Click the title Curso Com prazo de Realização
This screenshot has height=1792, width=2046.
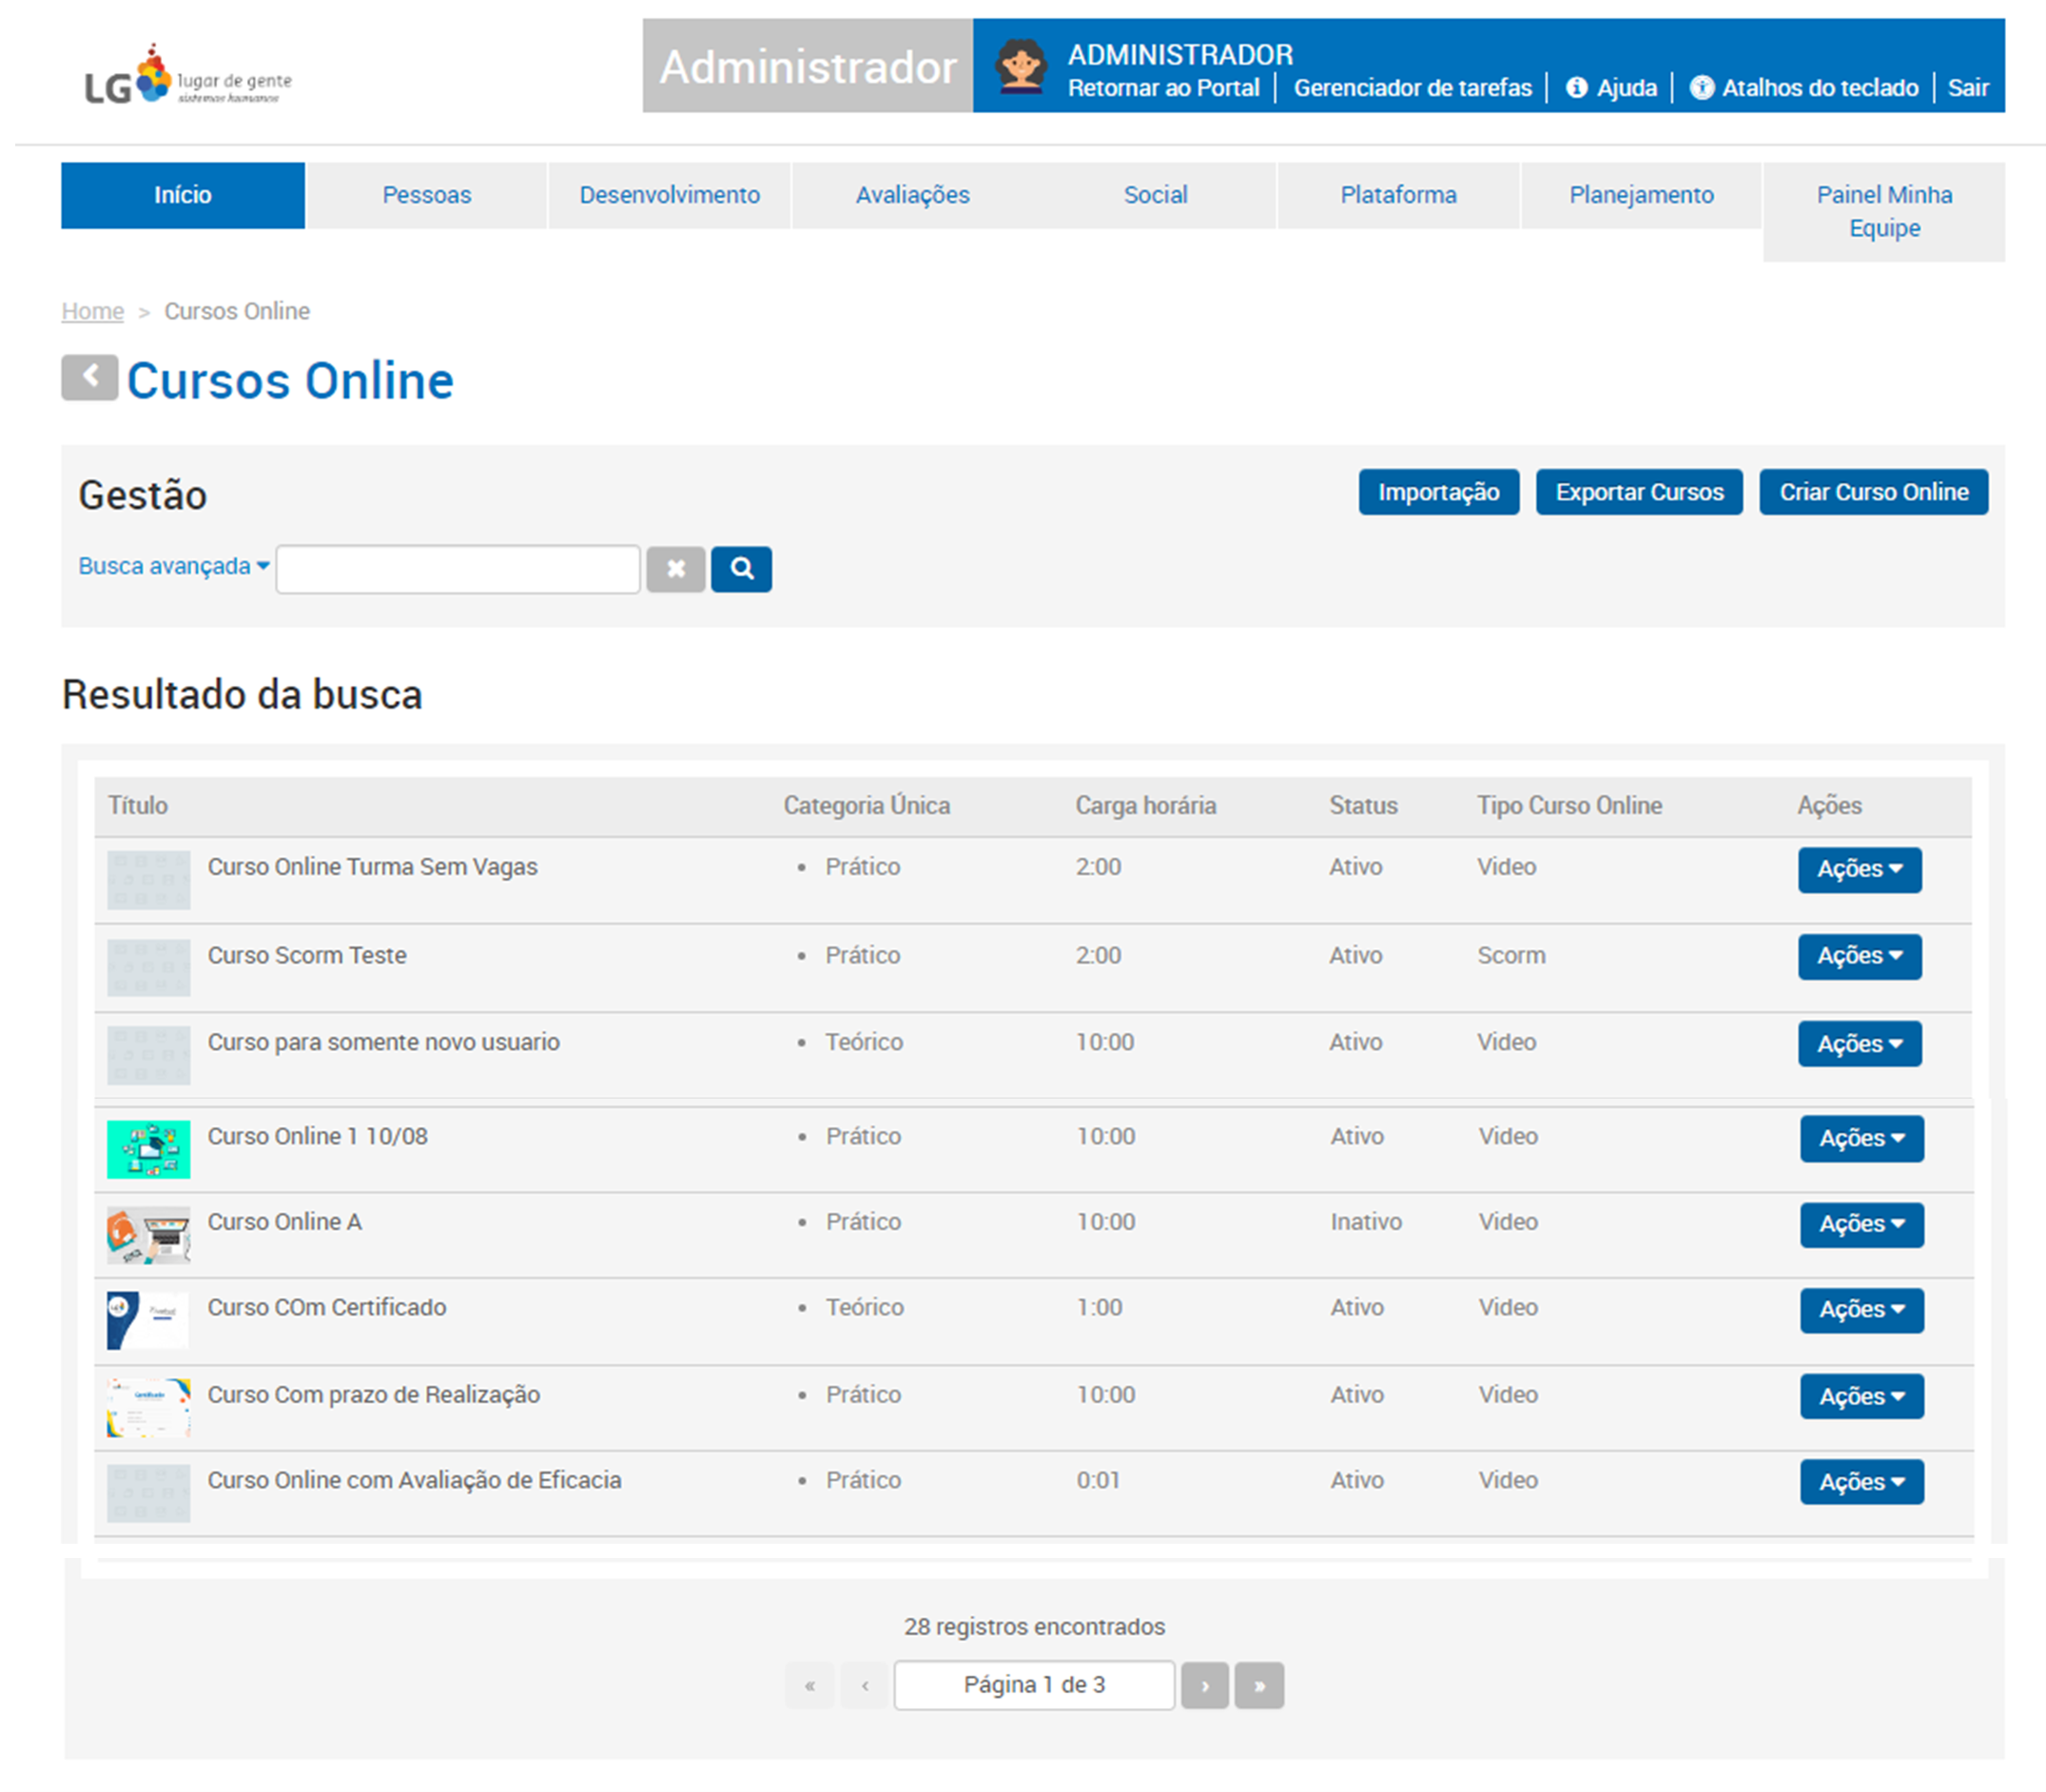click(x=374, y=1394)
